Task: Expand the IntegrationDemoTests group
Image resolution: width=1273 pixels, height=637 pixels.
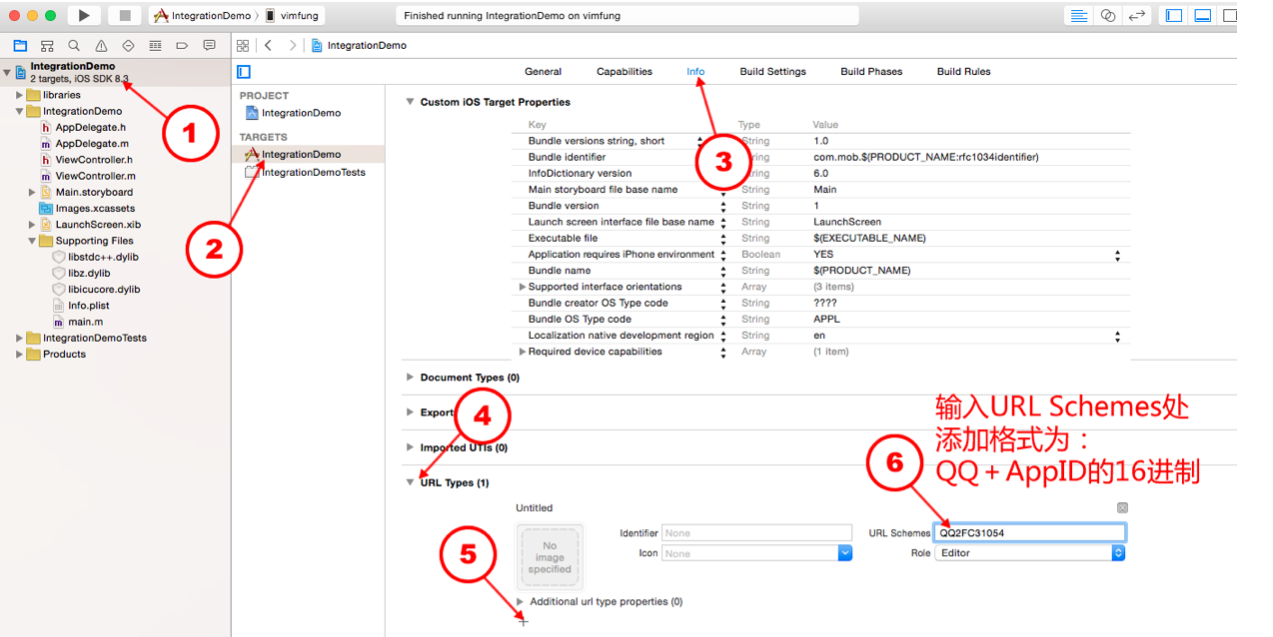Action: (20, 338)
